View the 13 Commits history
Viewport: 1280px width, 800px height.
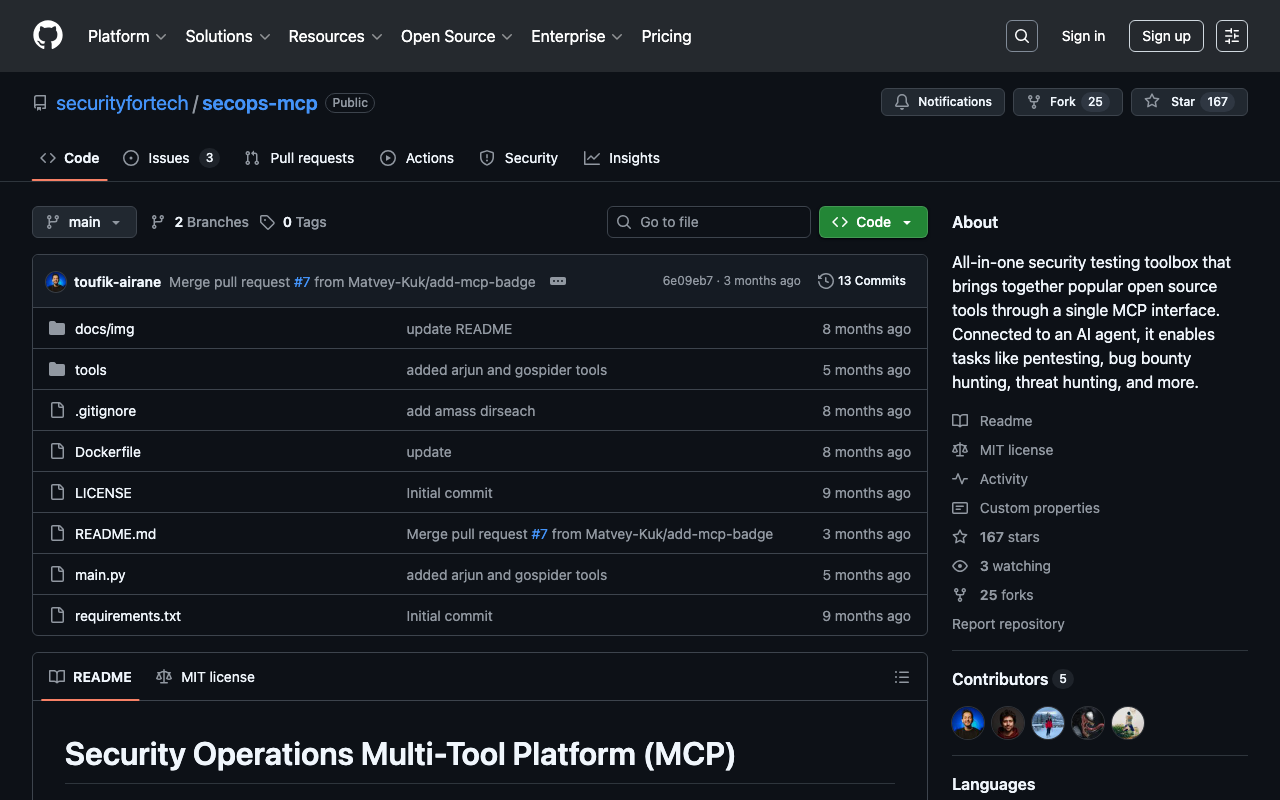[861, 281]
